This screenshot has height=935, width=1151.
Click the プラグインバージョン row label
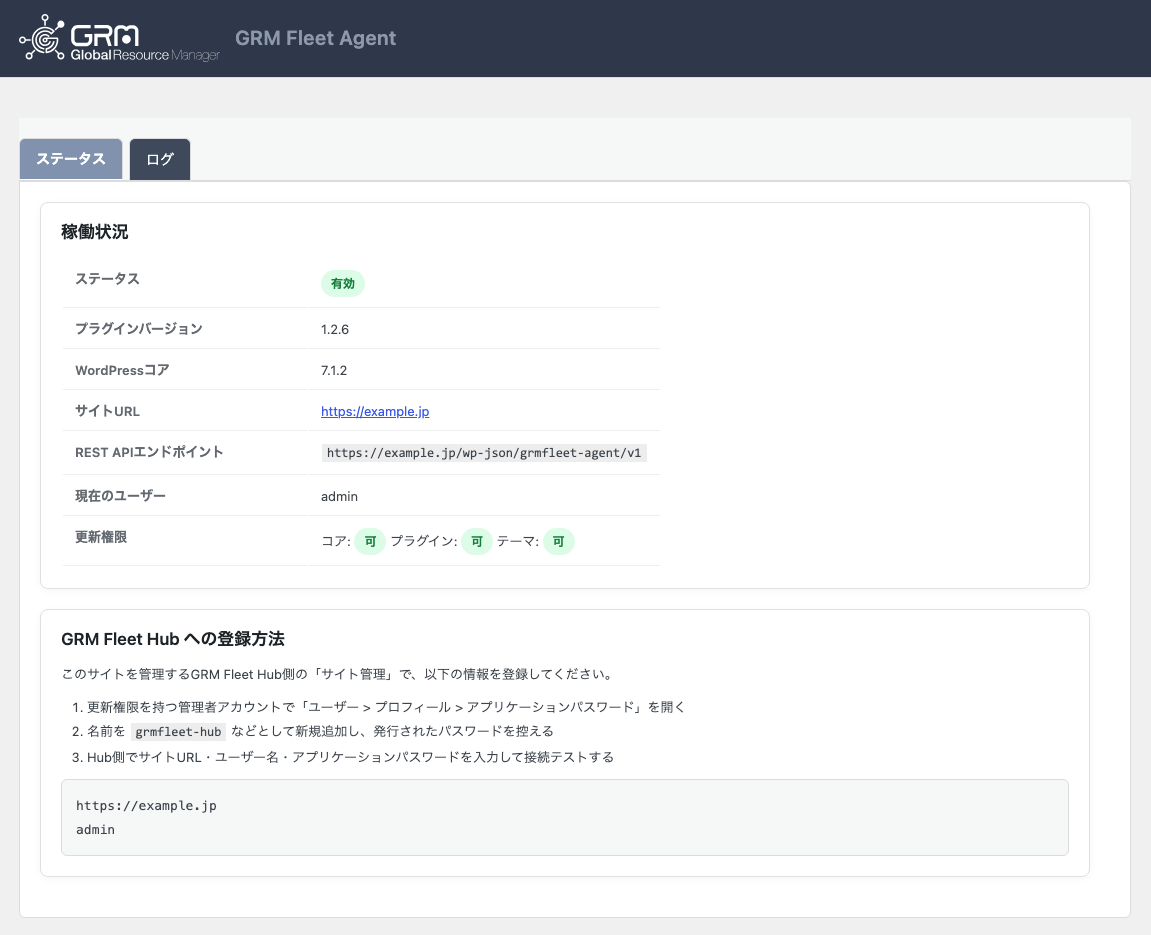pos(139,329)
